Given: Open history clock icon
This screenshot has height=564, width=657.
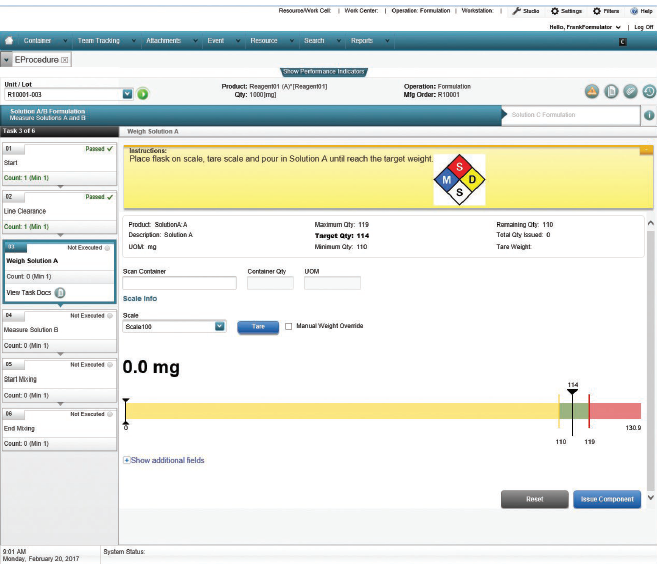Looking at the screenshot, I should tap(649, 91).
